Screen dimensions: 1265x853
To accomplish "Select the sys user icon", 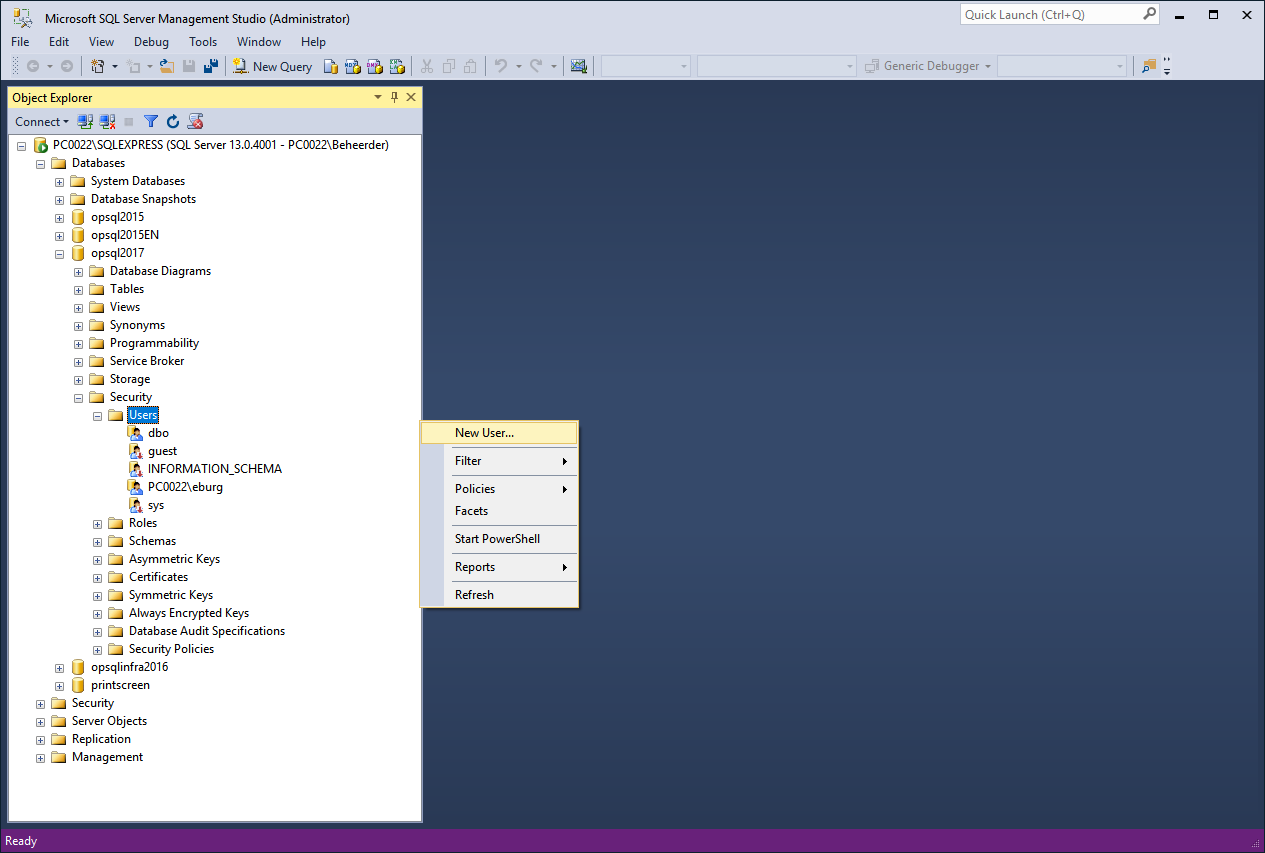I will [136, 505].
